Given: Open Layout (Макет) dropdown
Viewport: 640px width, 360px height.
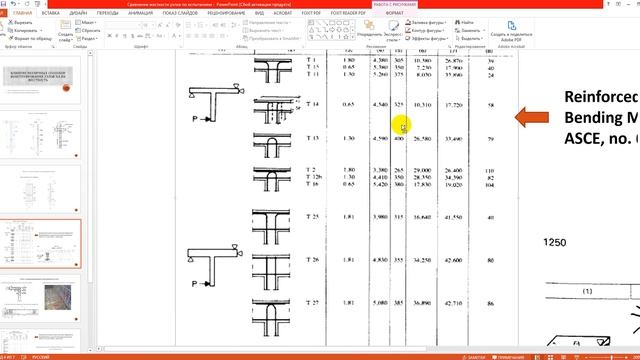Looking at the screenshot, I should (x=86, y=22).
